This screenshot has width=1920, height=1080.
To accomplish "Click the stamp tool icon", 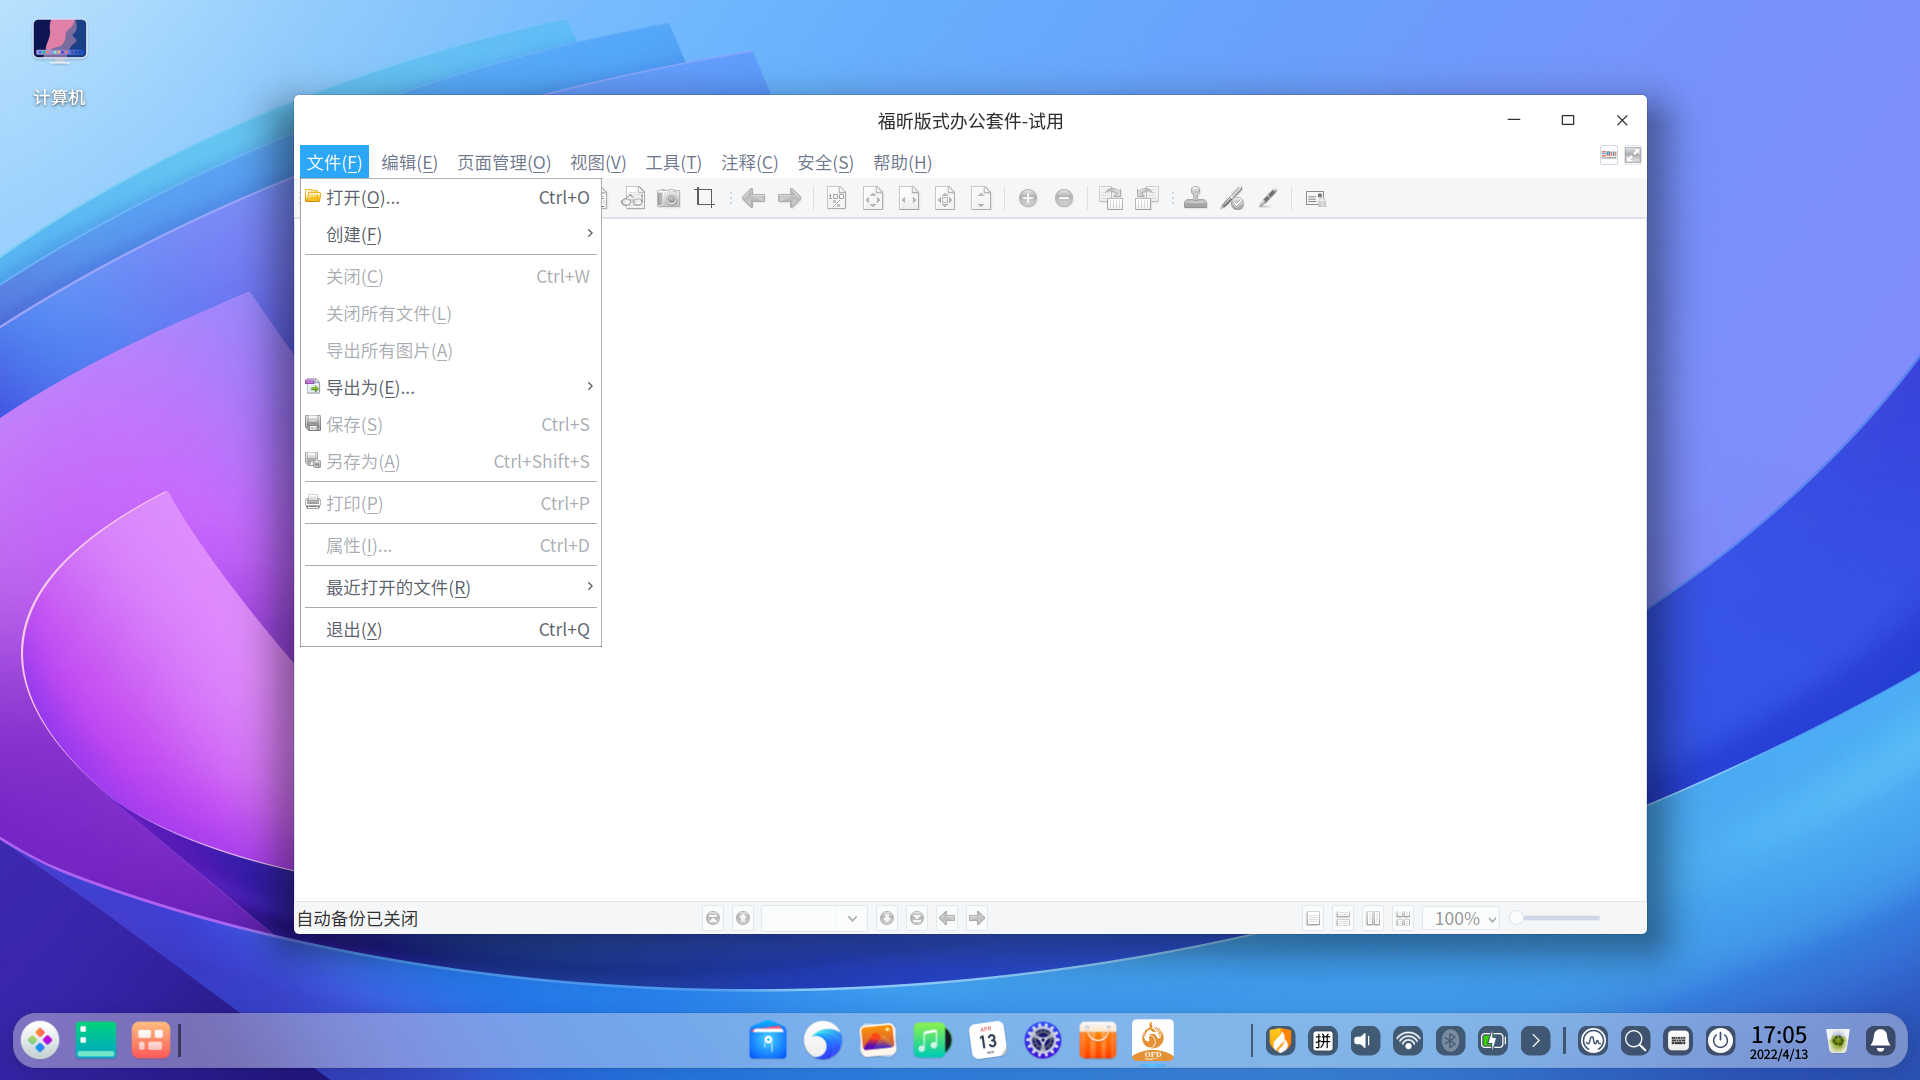I will click(x=1195, y=198).
